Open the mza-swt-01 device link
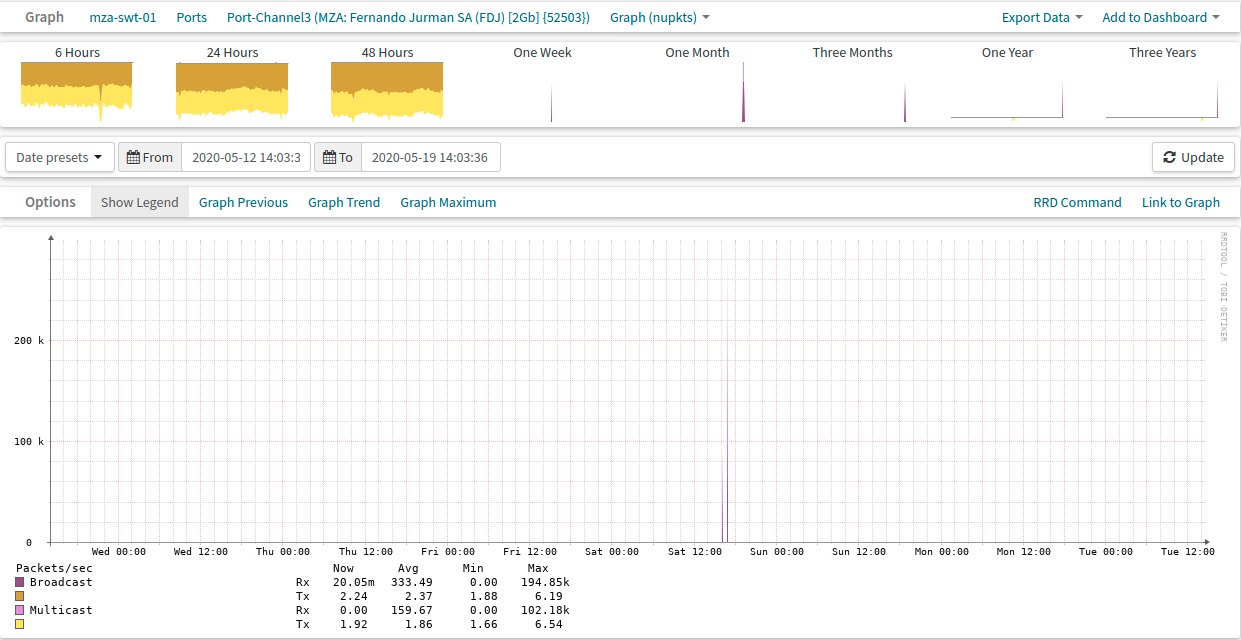Screen dimensions: 1241x640 click(123, 17)
